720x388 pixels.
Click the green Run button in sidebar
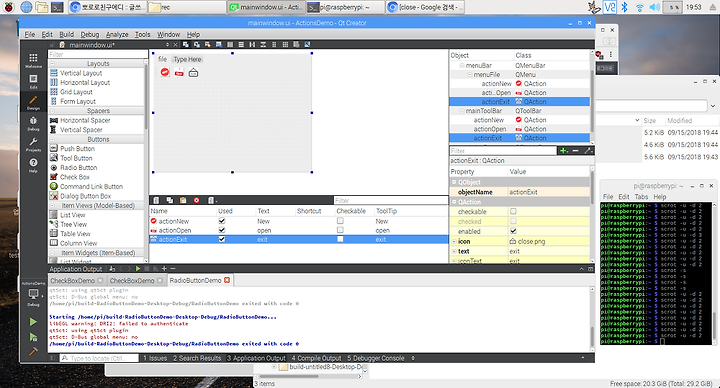point(33,322)
